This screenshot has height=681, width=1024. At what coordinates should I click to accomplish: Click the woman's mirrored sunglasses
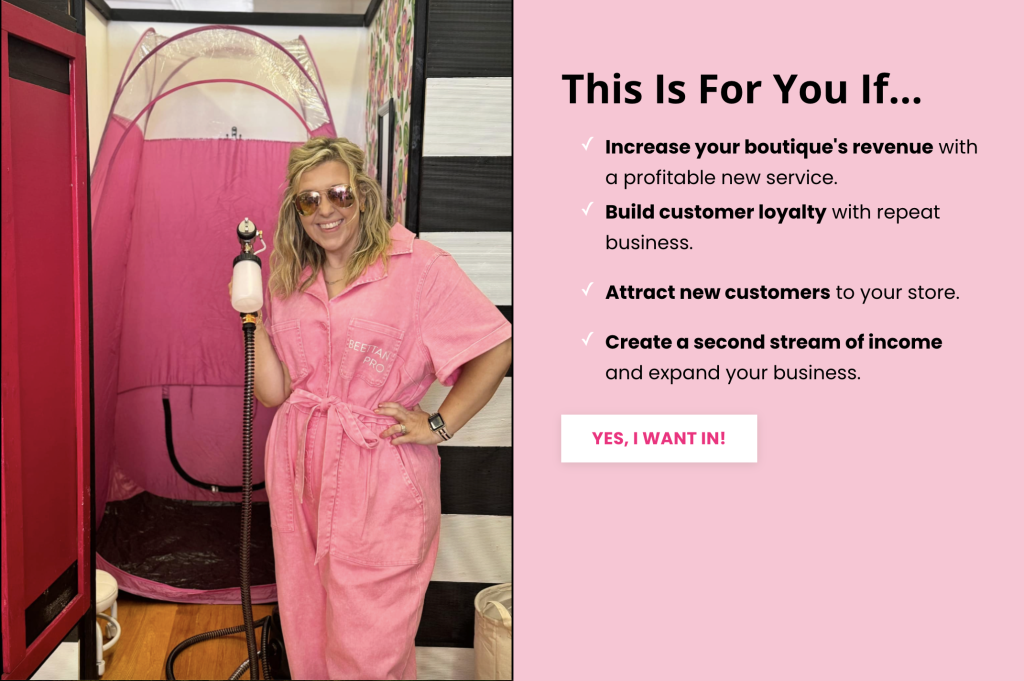click(x=325, y=200)
